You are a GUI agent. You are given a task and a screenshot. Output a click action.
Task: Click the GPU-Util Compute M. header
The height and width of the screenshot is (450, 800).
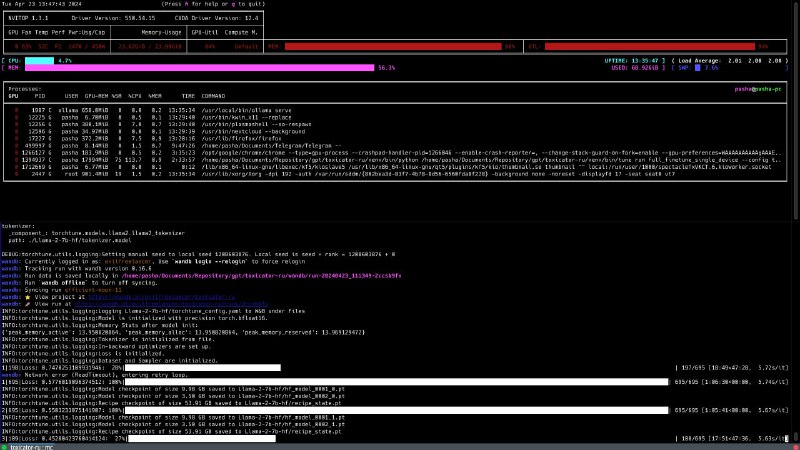pyautogui.click(x=224, y=33)
